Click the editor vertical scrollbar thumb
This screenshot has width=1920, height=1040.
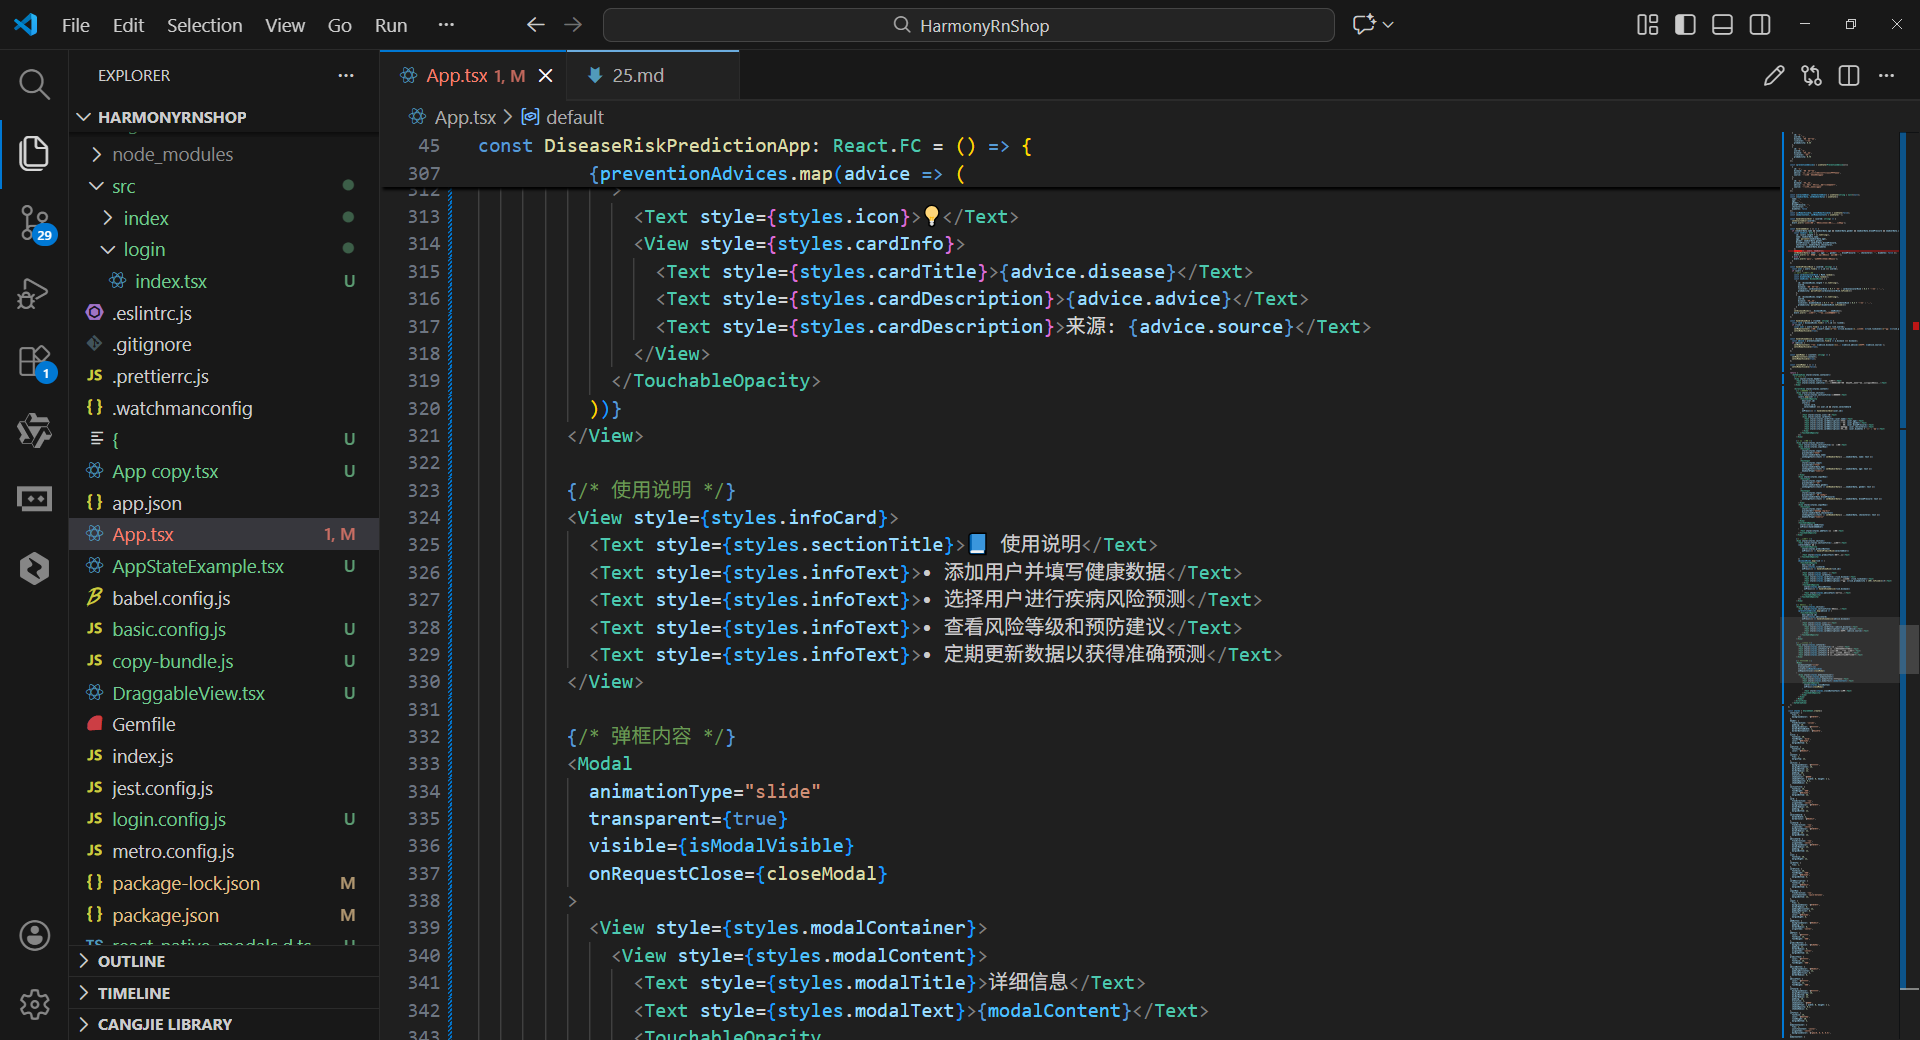(x=1909, y=650)
